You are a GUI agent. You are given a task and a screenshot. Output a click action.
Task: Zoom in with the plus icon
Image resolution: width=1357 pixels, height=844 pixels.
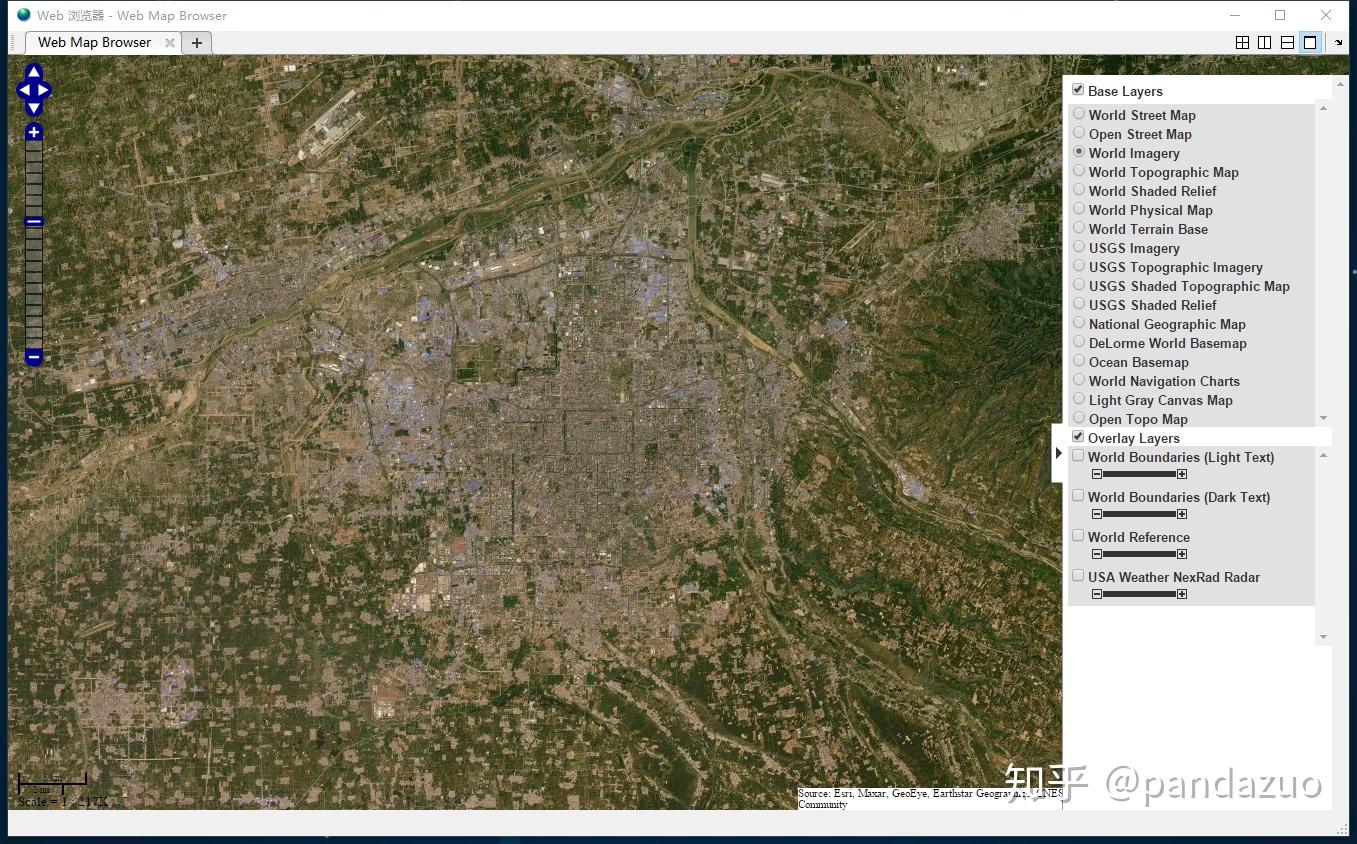tap(33, 131)
